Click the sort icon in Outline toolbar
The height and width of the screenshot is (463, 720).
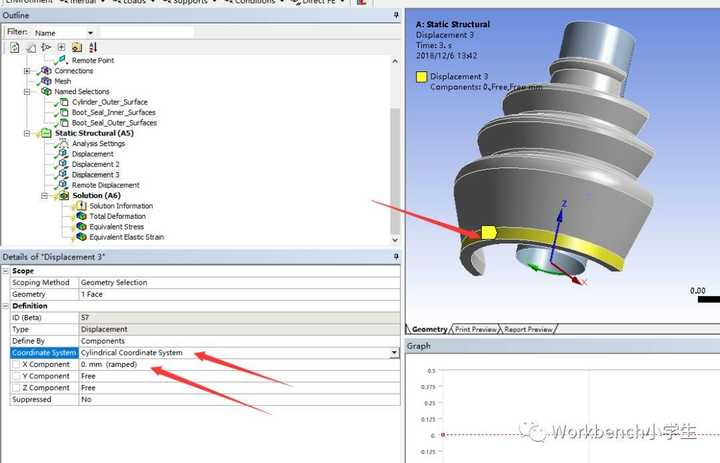[93, 47]
